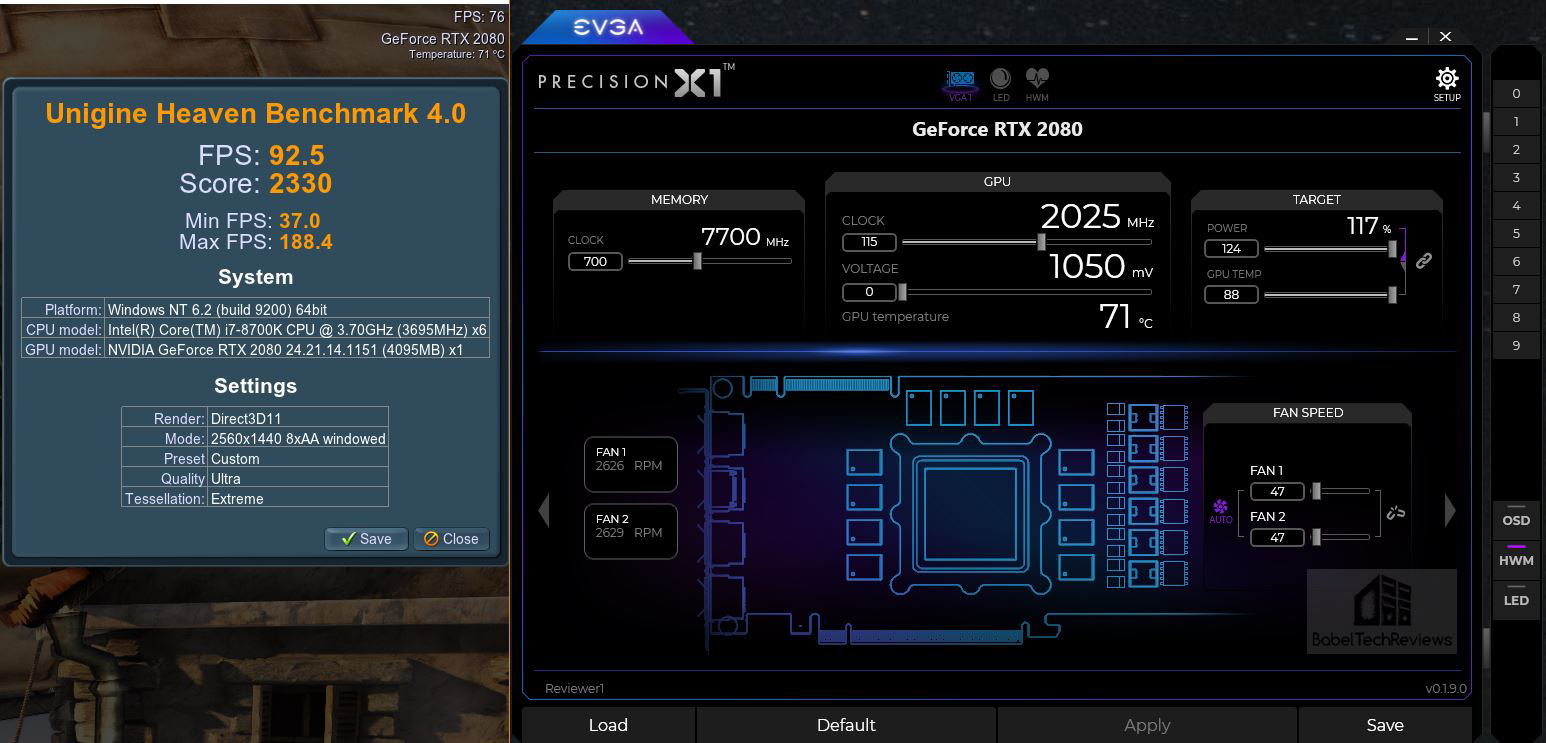Select profile slot 4
This screenshot has height=743, width=1546.
[1516, 205]
